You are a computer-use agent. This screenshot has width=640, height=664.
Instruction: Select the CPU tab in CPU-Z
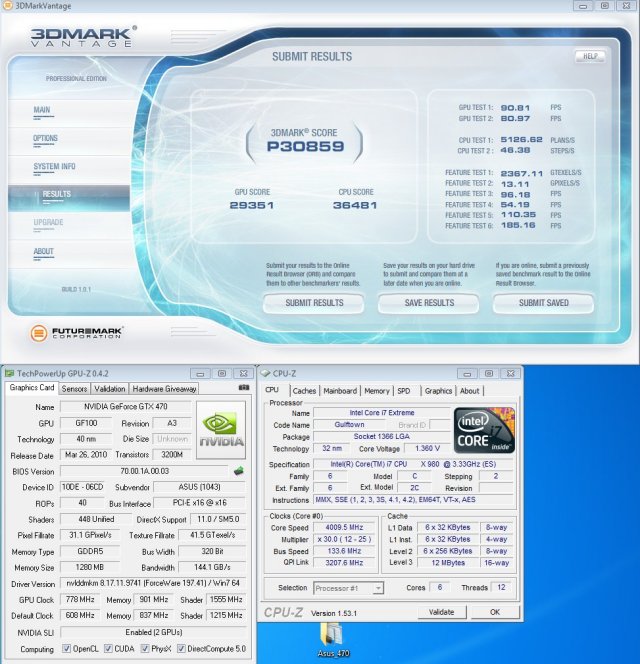click(x=272, y=390)
